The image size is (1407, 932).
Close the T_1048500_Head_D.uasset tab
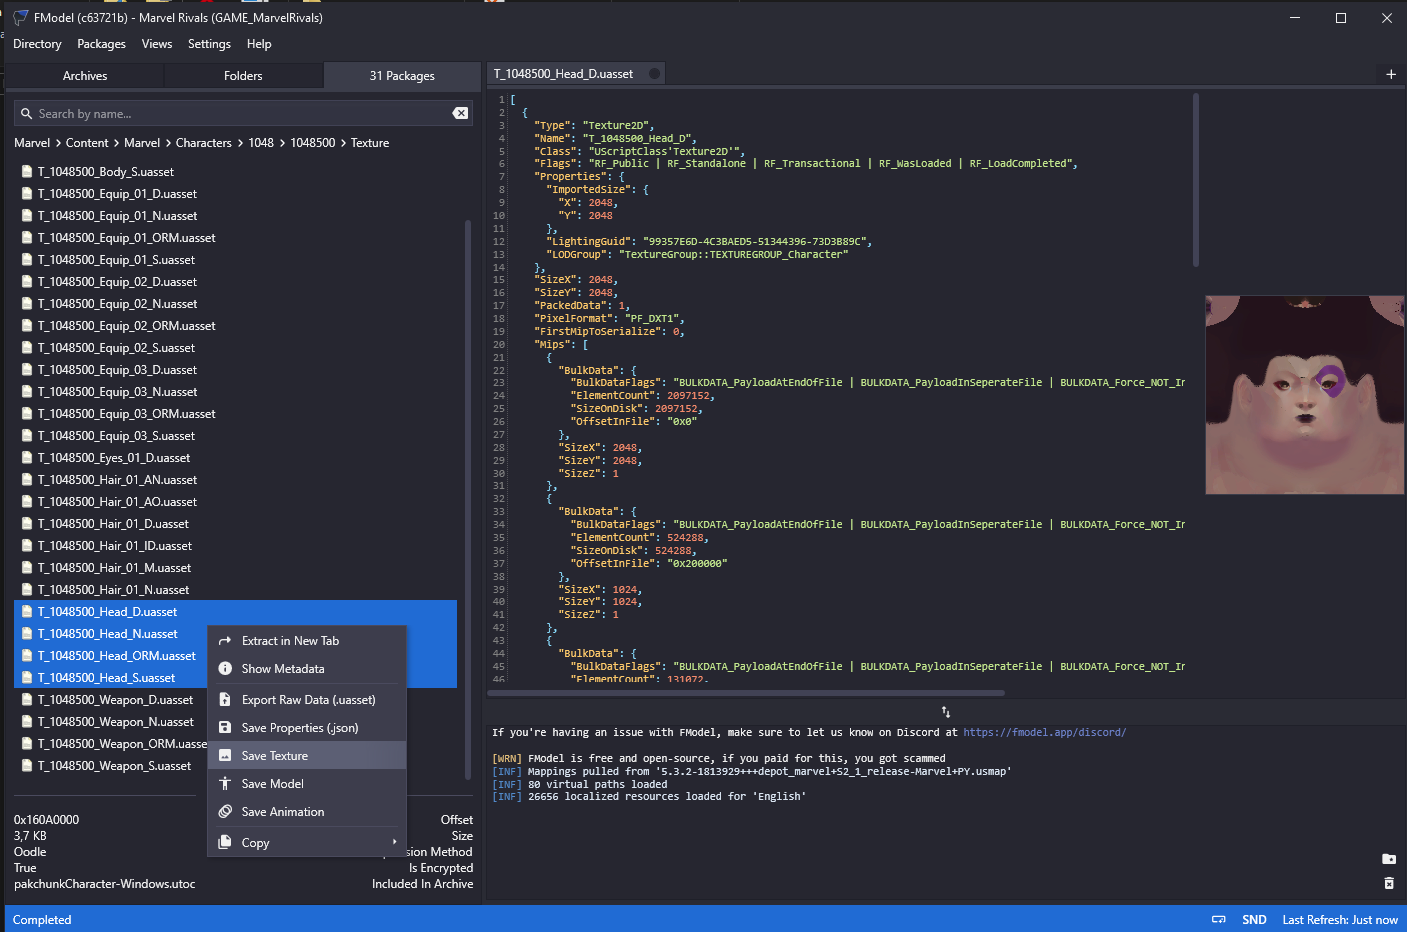tap(654, 74)
